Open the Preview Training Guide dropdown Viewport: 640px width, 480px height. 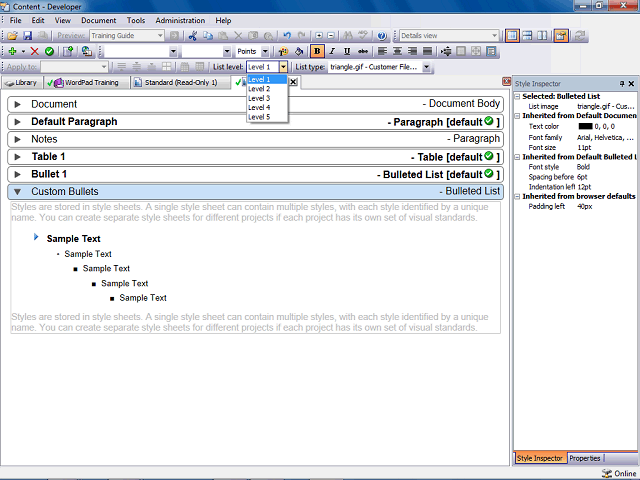(x=160, y=36)
